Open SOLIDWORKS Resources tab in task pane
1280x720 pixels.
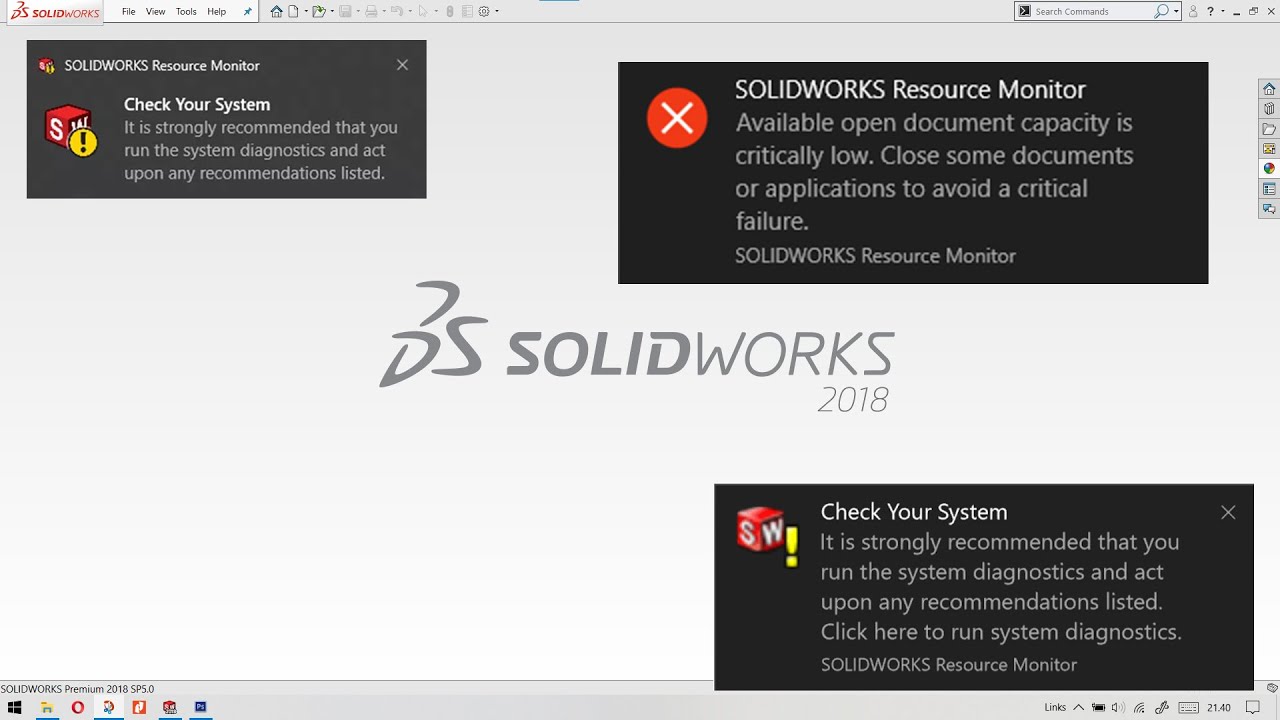[1269, 89]
